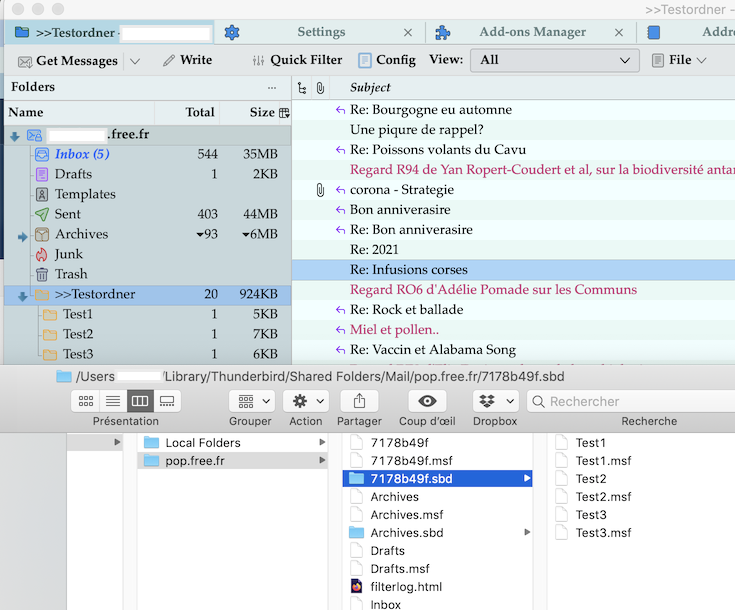The width and height of the screenshot is (735, 610).
Task: Click the Write pencil icon
Action: tap(169, 61)
